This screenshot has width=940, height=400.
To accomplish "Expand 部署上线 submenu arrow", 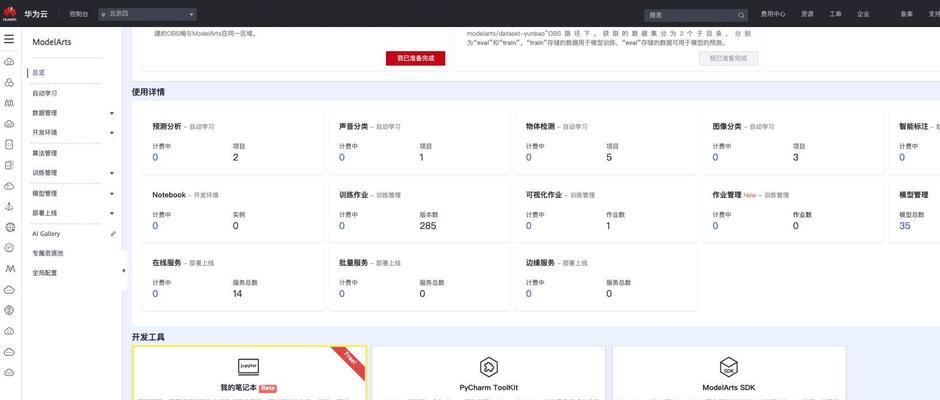I will click(112, 213).
